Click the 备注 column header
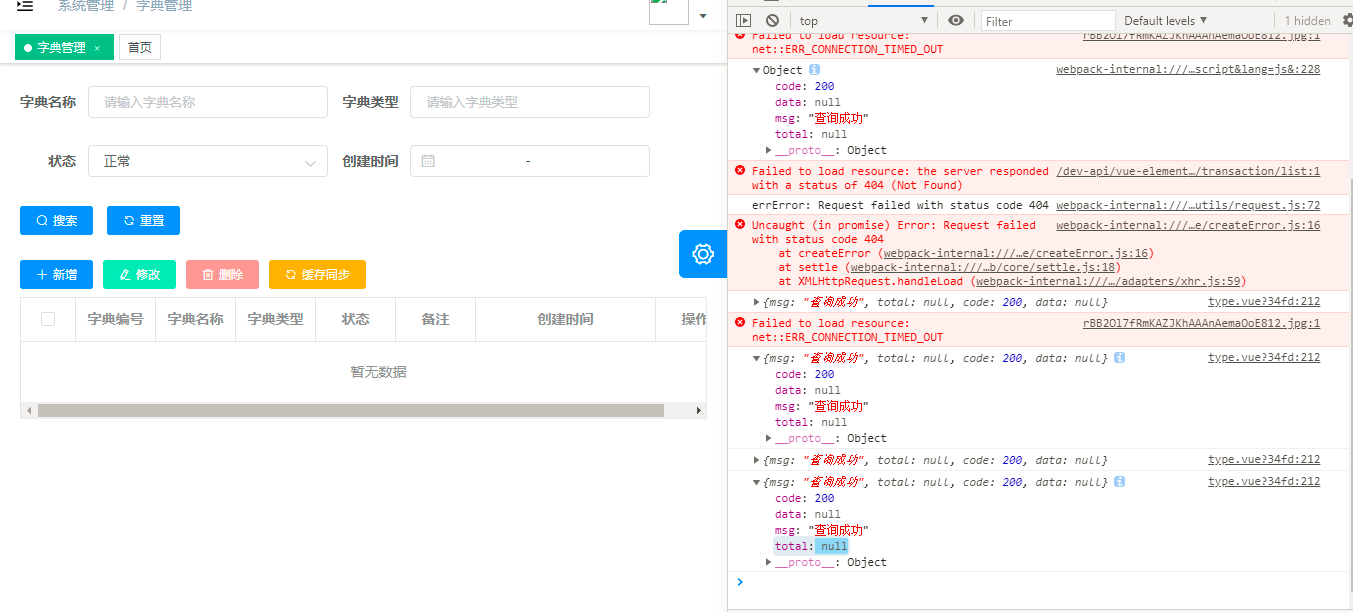The image size is (1353, 612). coord(435,319)
